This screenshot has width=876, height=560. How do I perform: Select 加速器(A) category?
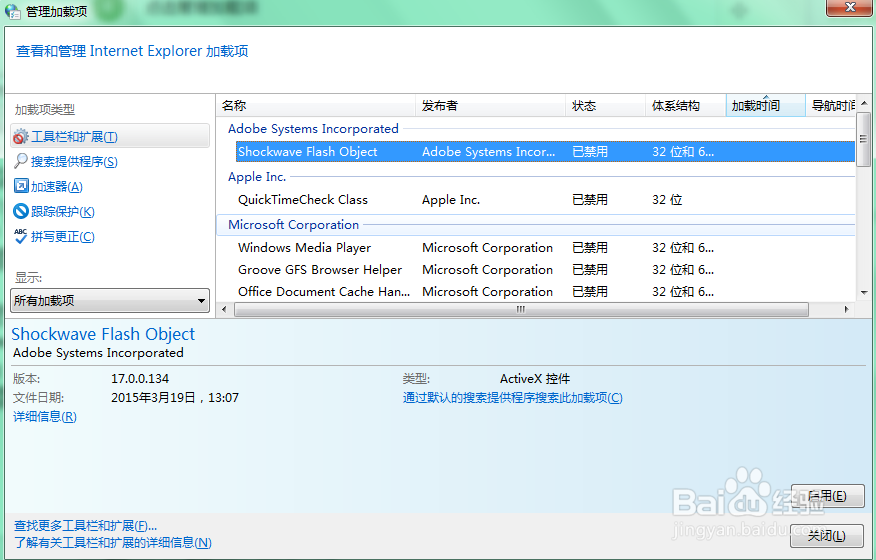point(56,187)
